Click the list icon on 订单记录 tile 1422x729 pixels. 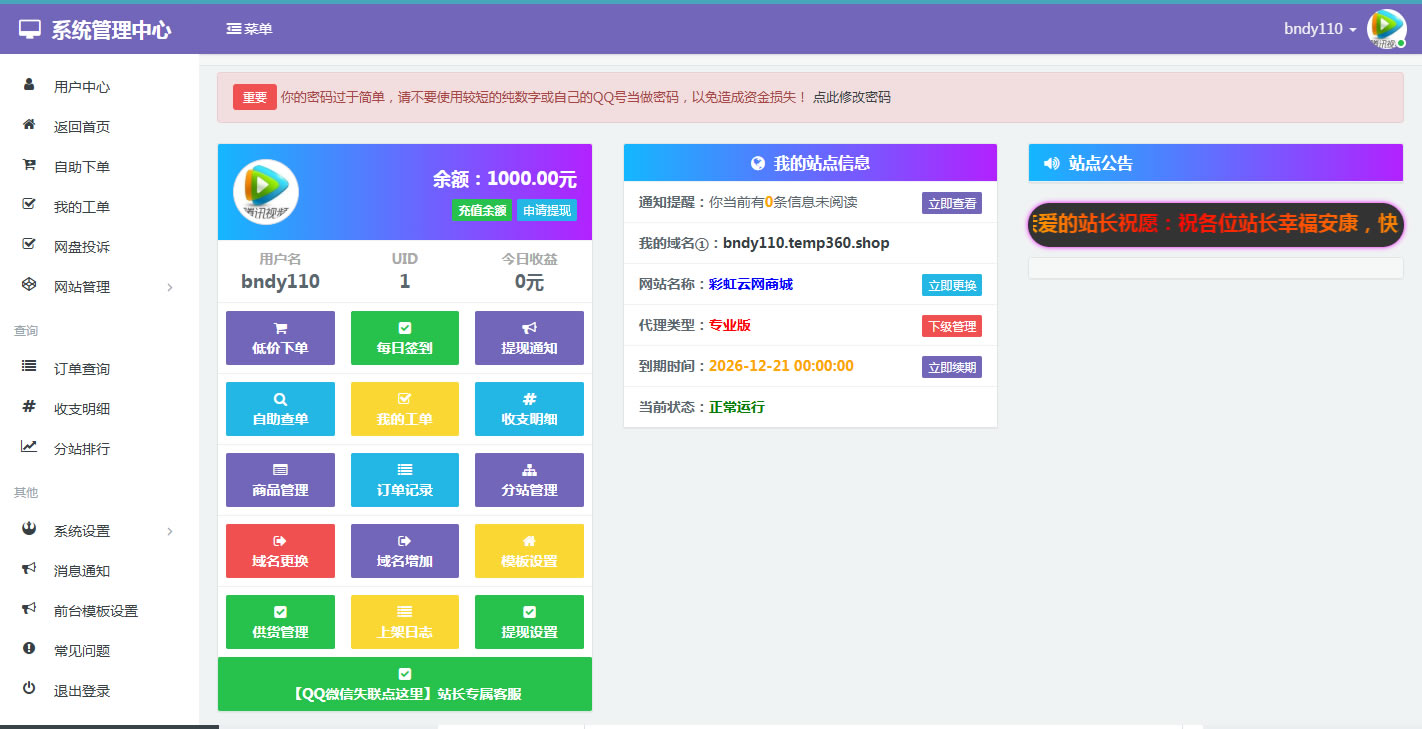coord(405,470)
